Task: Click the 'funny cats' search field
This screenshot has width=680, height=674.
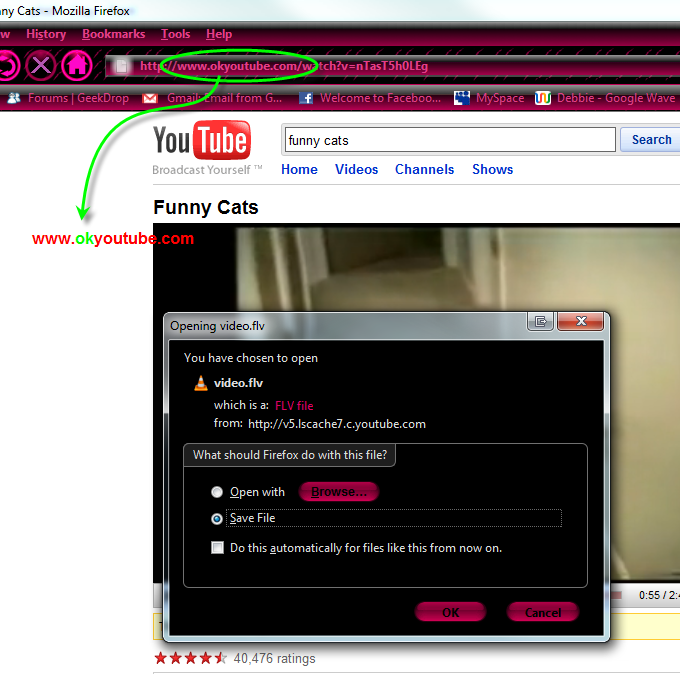Action: [x=449, y=140]
